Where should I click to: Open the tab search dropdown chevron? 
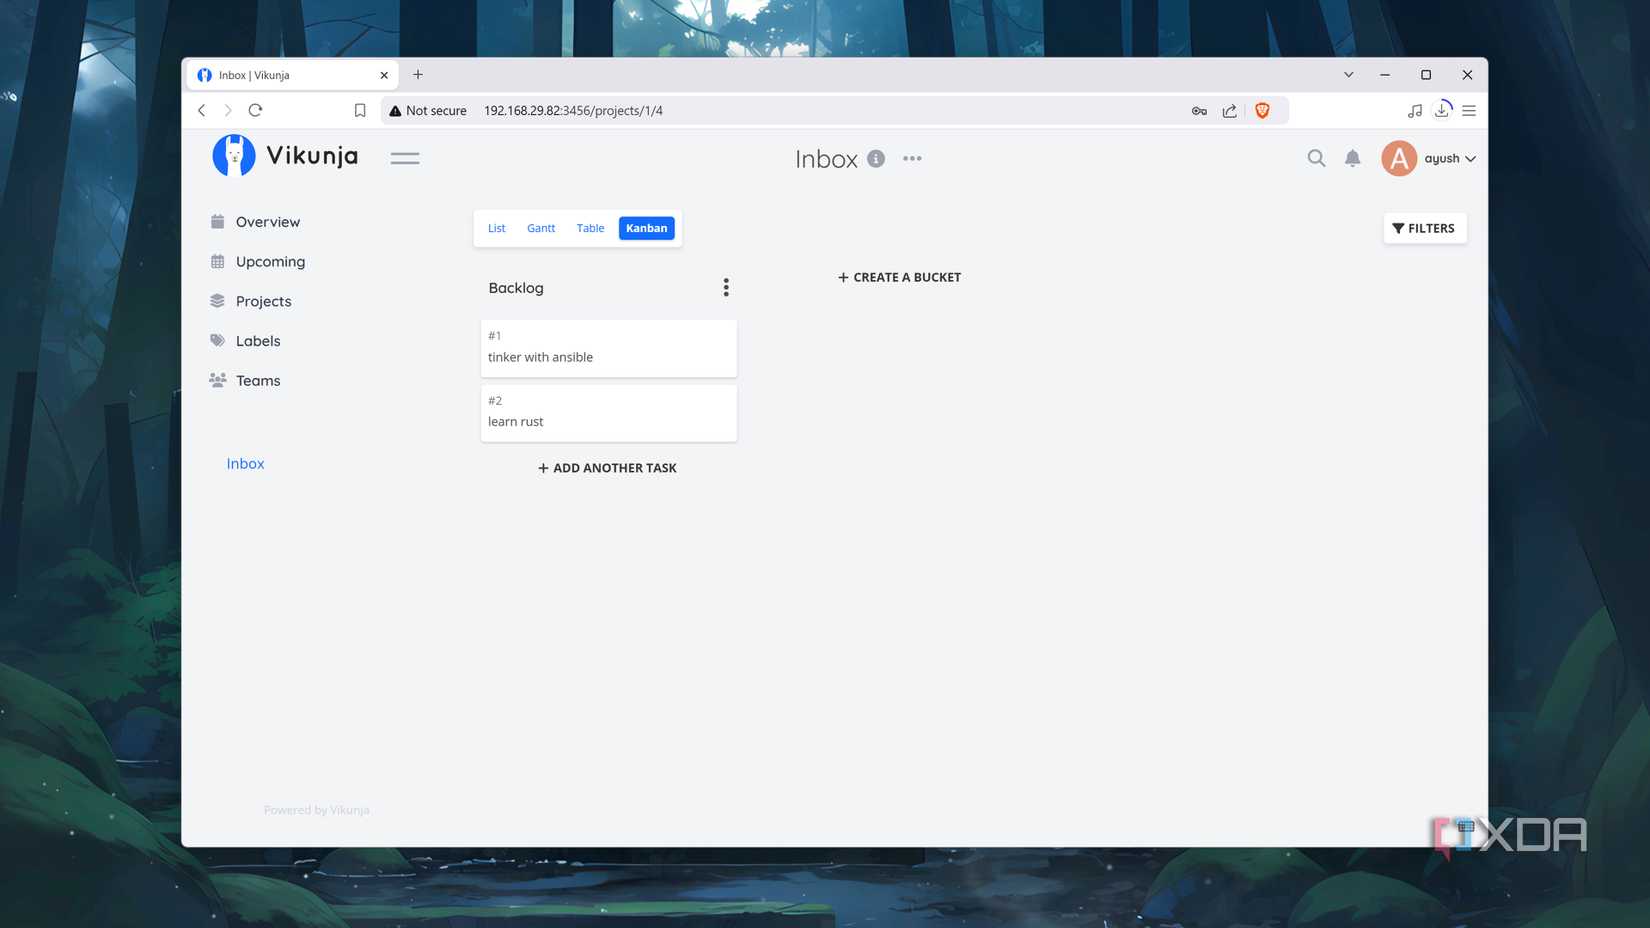(x=1348, y=75)
